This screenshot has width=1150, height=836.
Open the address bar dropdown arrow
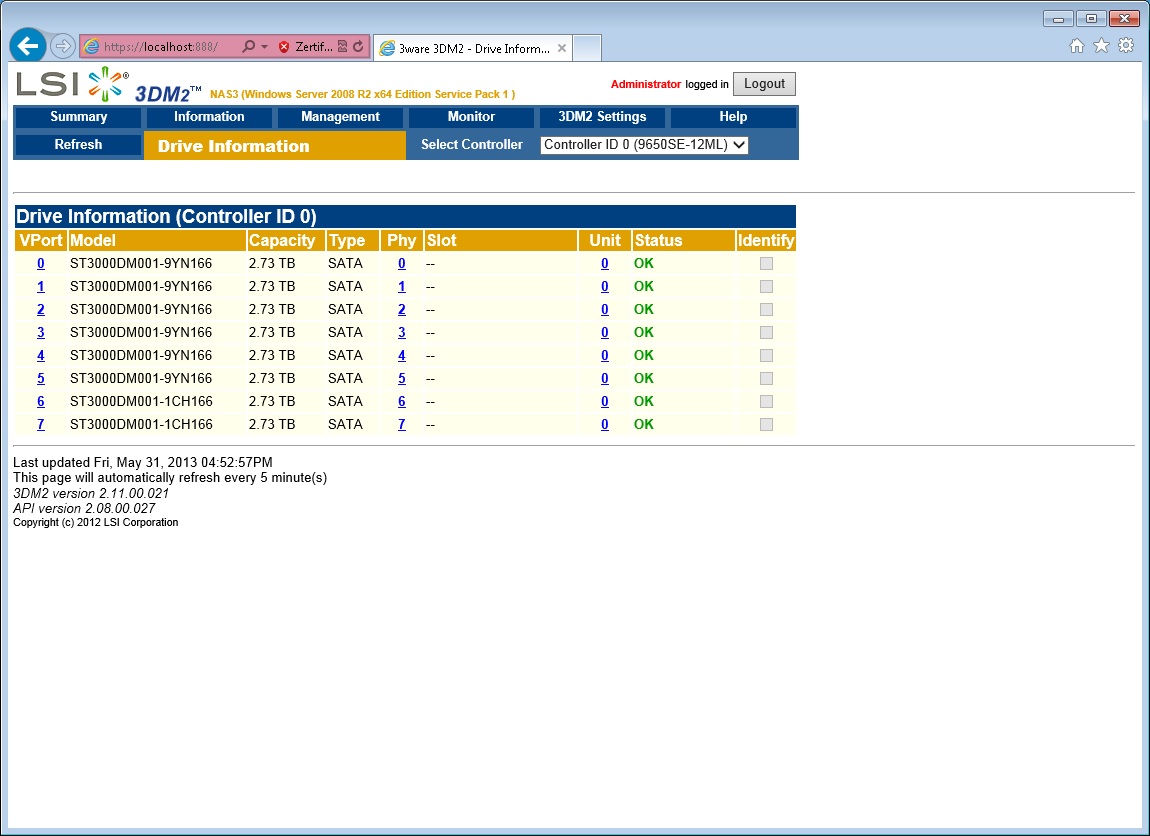coord(264,47)
